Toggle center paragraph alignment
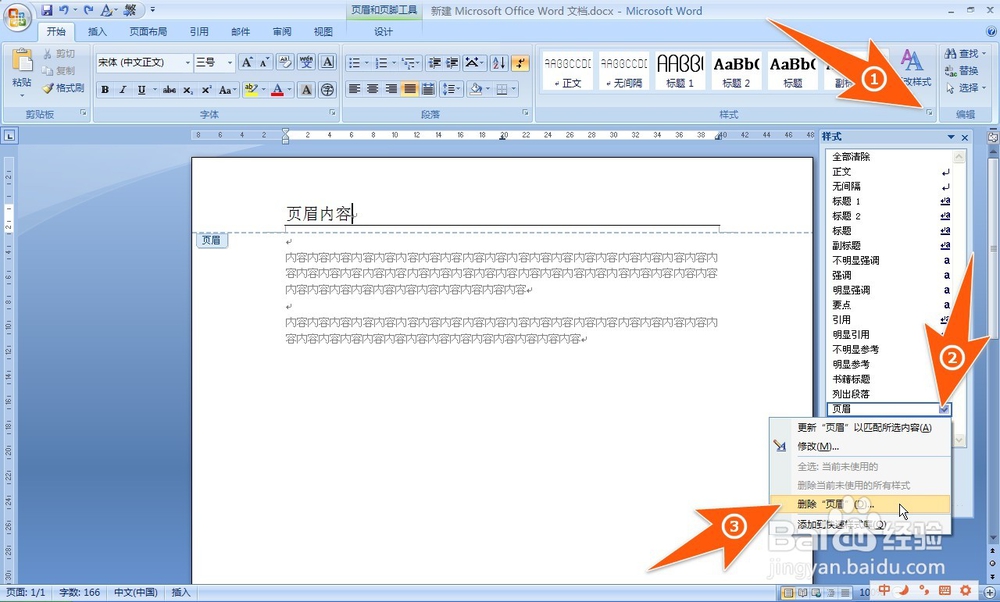This screenshot has height=602, width=1000. [371, 88]
